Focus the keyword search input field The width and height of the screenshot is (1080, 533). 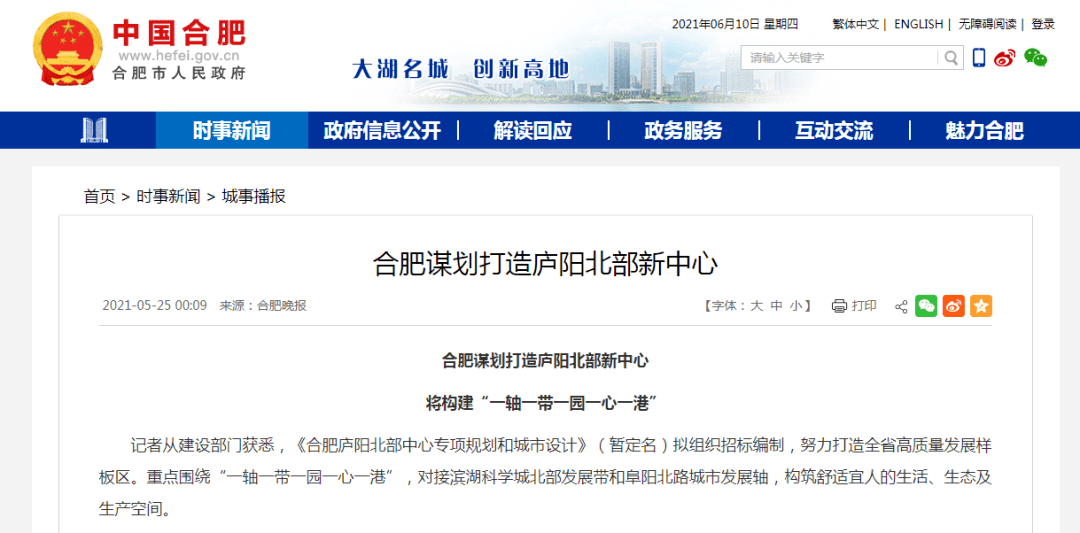tap(840, 58)
